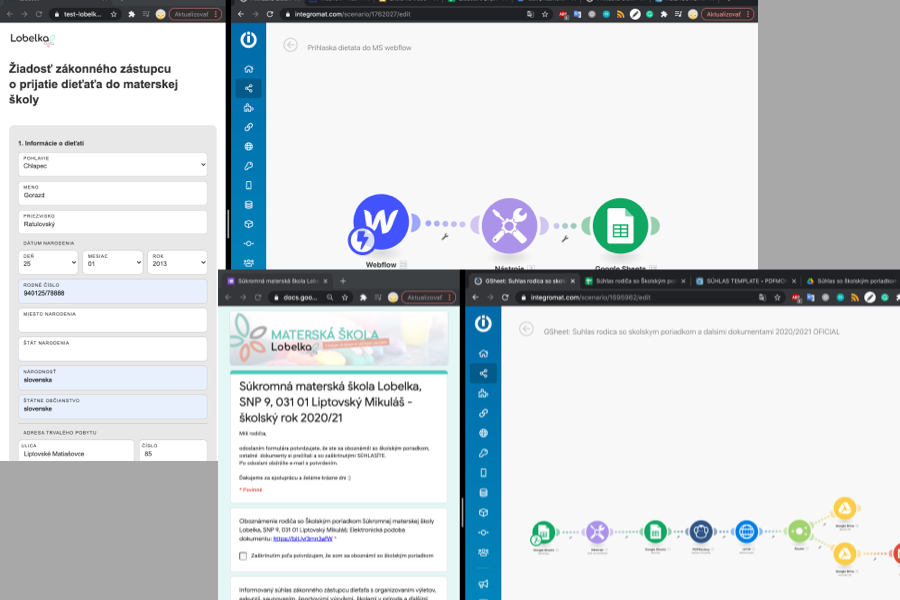This screenshot has height=600, width=900.
Task: Expand the Mesiac month dropdown
Action: 112,262
